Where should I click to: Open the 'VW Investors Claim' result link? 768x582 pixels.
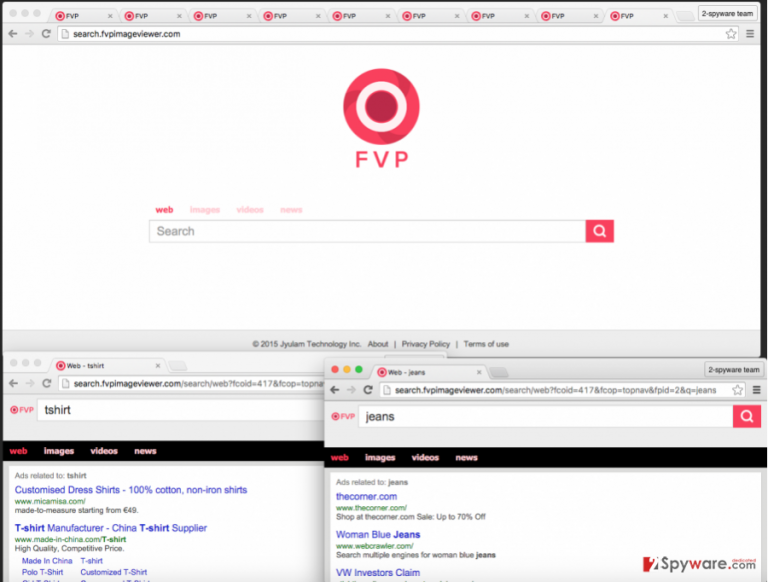(x=378, y=573)
